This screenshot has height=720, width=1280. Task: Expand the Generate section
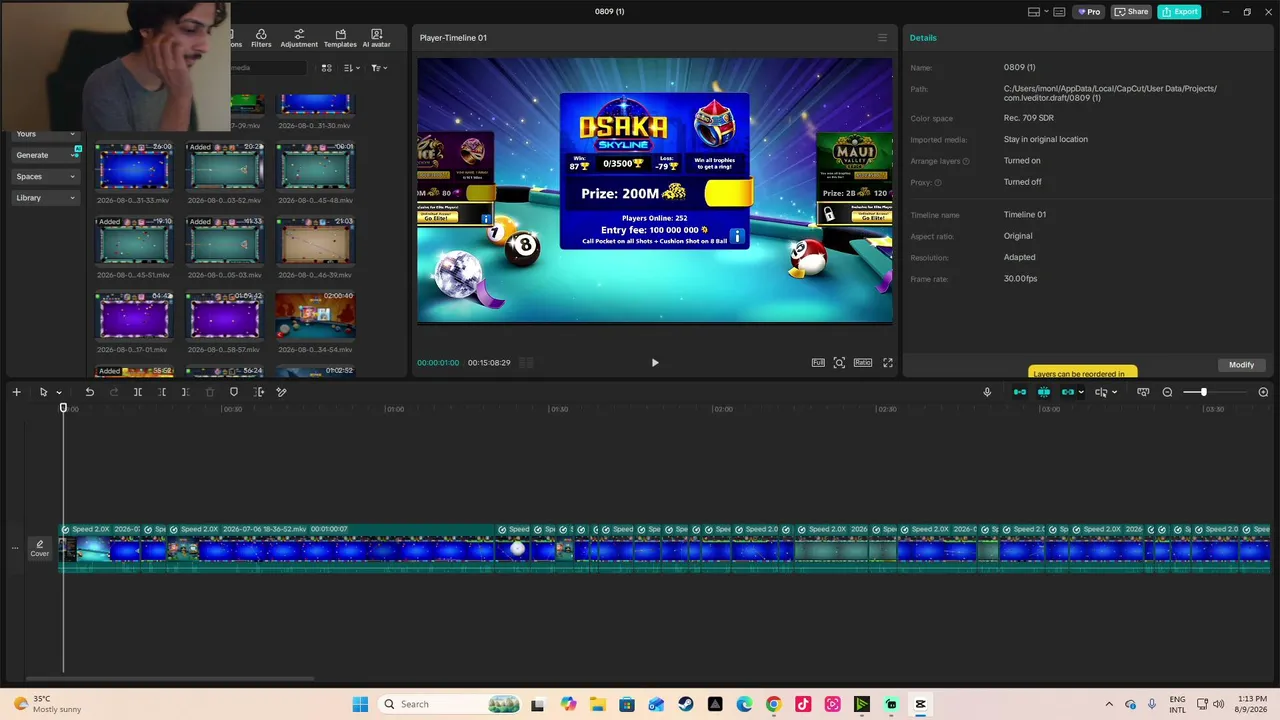point(45,155)
